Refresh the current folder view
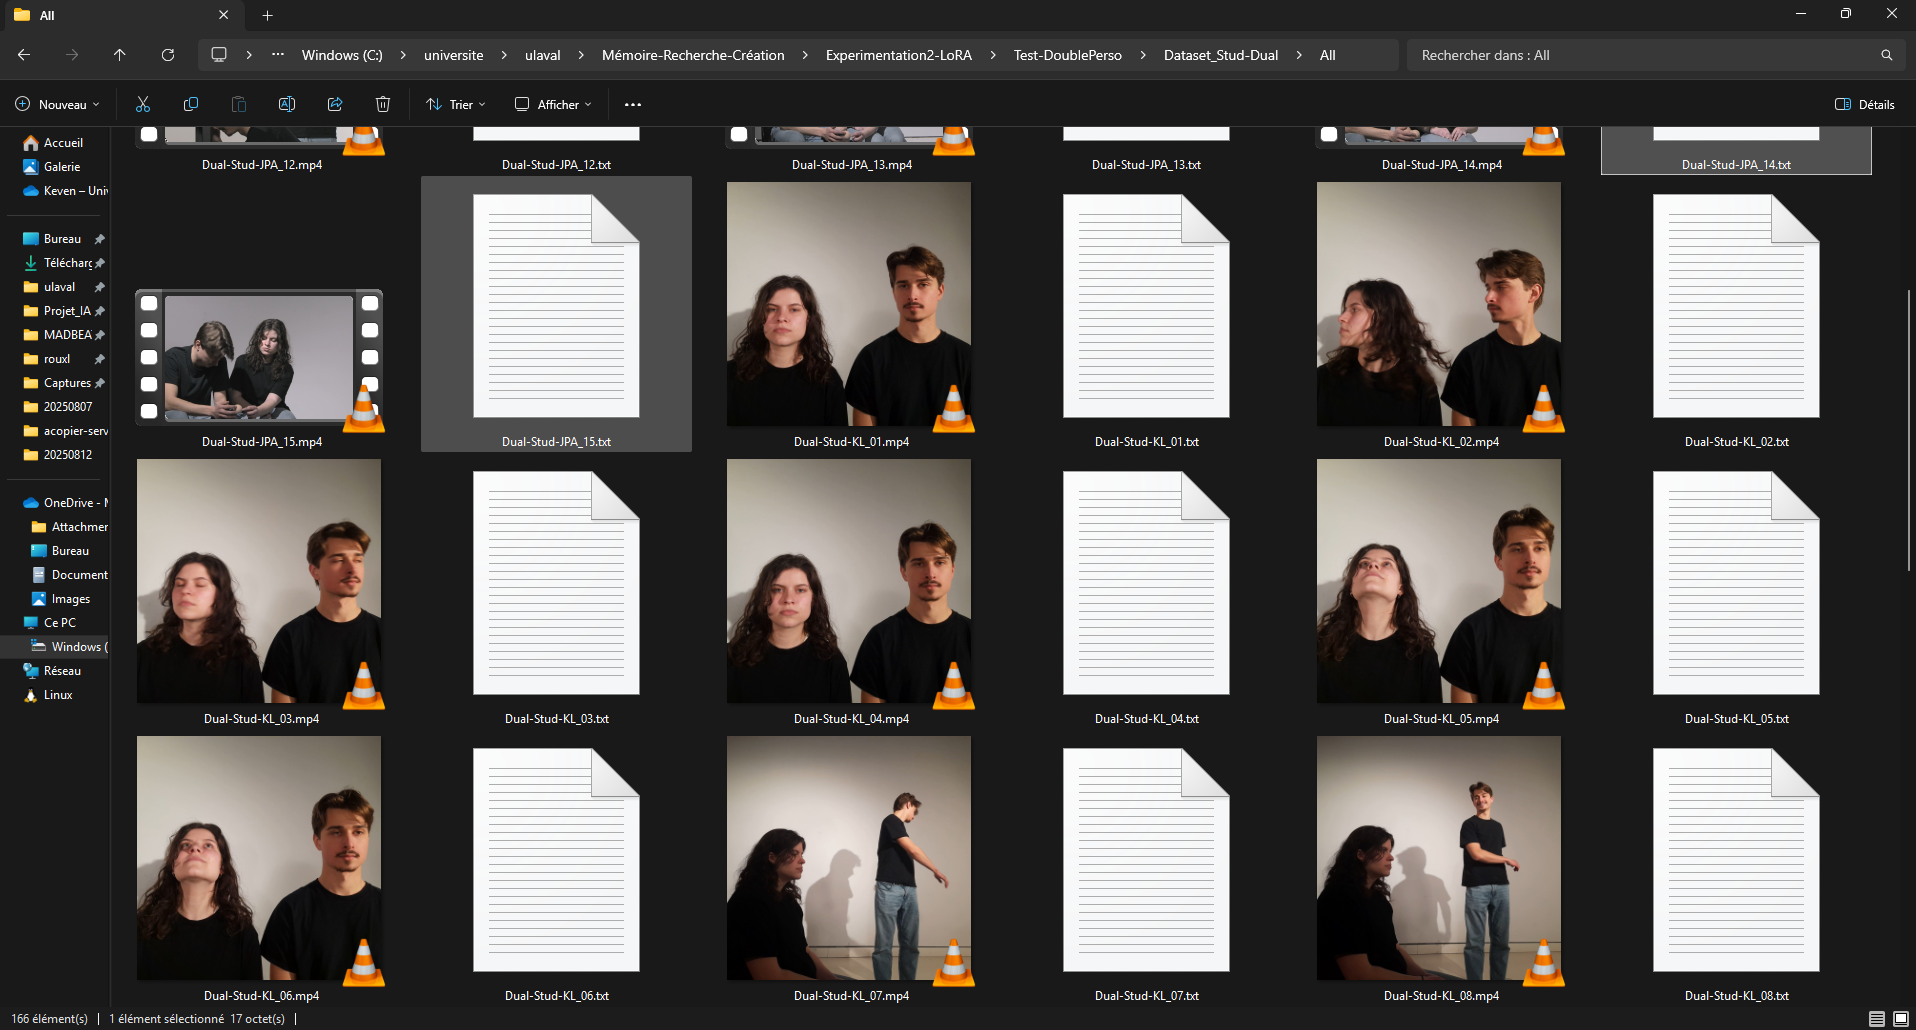The width and height of the screenshot is (1916, 1030). (168, 55)
